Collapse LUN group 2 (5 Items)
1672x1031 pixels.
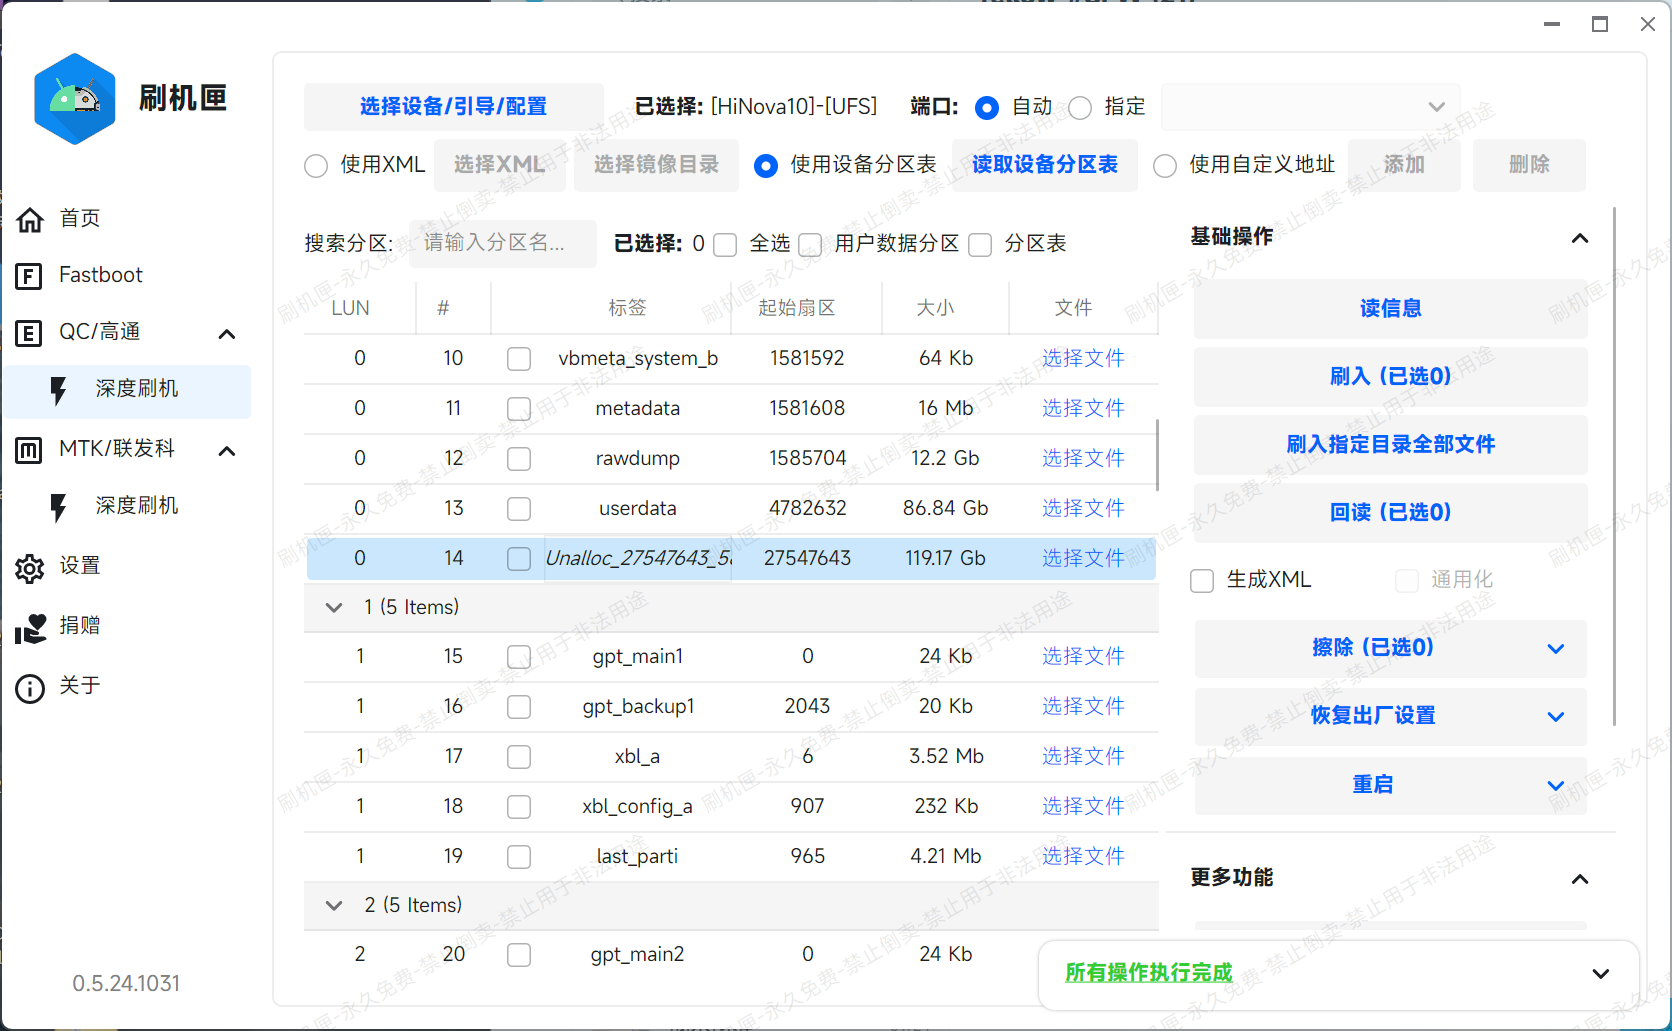coord(334,905)
